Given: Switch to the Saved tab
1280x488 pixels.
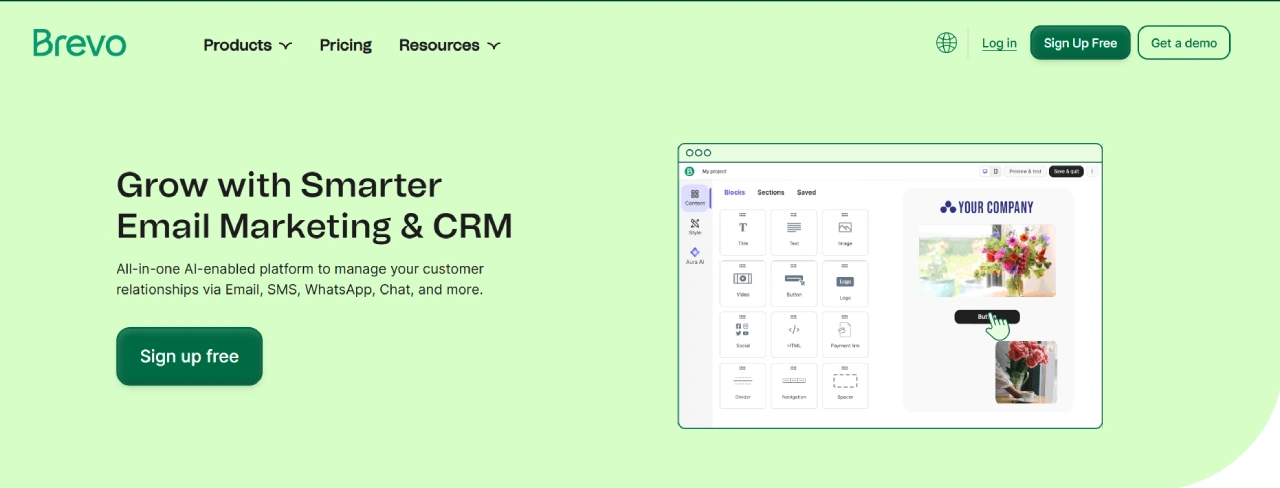Looking at the screenshot, I should [806, 192].
